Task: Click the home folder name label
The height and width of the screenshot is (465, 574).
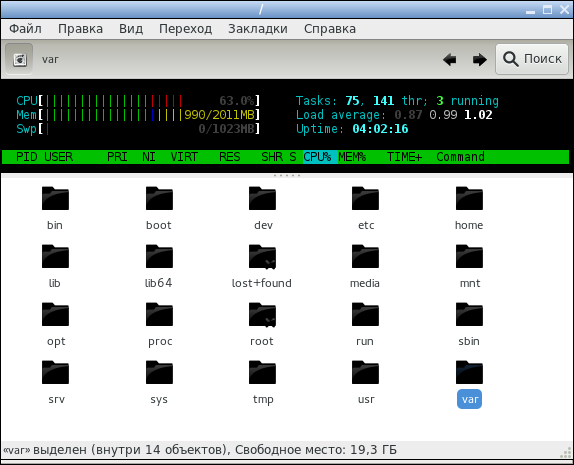Action: [469, 225]
